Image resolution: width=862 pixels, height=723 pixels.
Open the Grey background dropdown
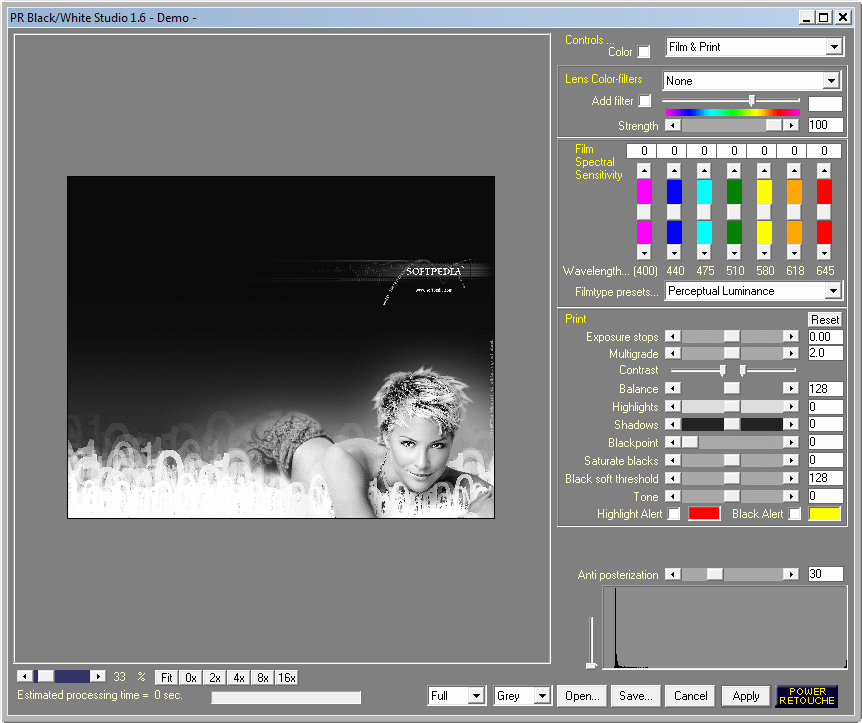pyautogui.click(x=542, y=696)
